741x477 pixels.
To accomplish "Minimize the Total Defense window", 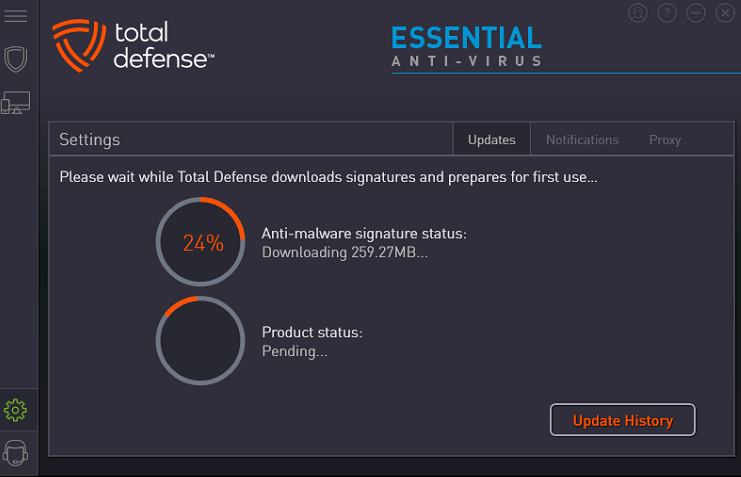I will click(696, 13).
